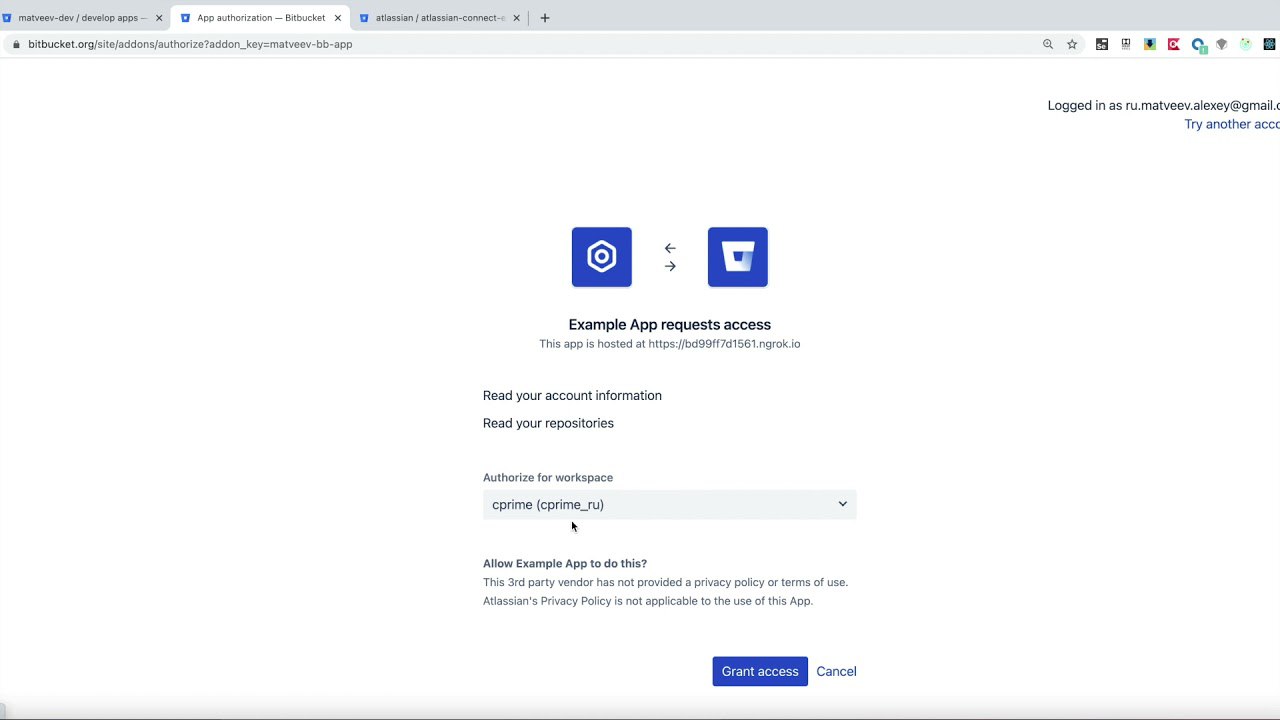The width and height of the screenshot is (1280, 720).
Task: Click the address bar URL
Action: point(190,44)
